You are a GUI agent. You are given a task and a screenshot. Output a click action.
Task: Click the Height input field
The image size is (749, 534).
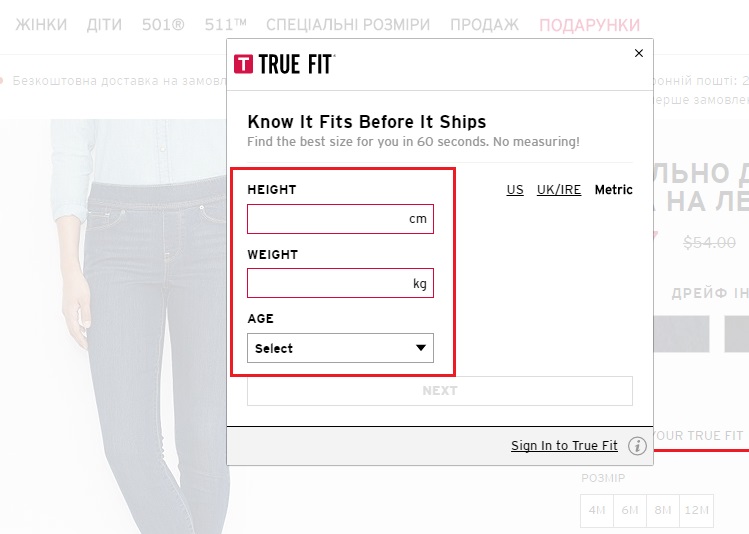click(x=340, y=219)
